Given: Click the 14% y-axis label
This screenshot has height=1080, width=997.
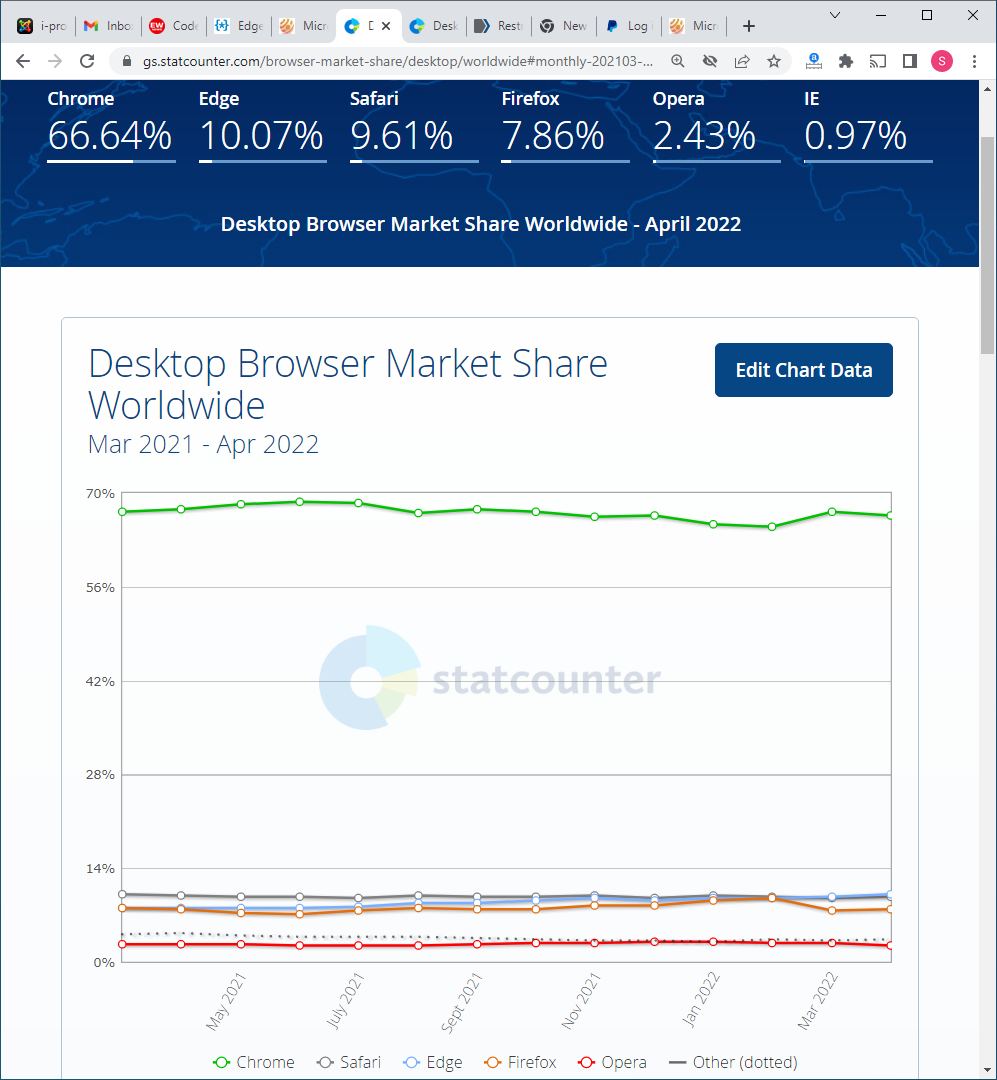Looking at the screenshot, I should point(100,869).
